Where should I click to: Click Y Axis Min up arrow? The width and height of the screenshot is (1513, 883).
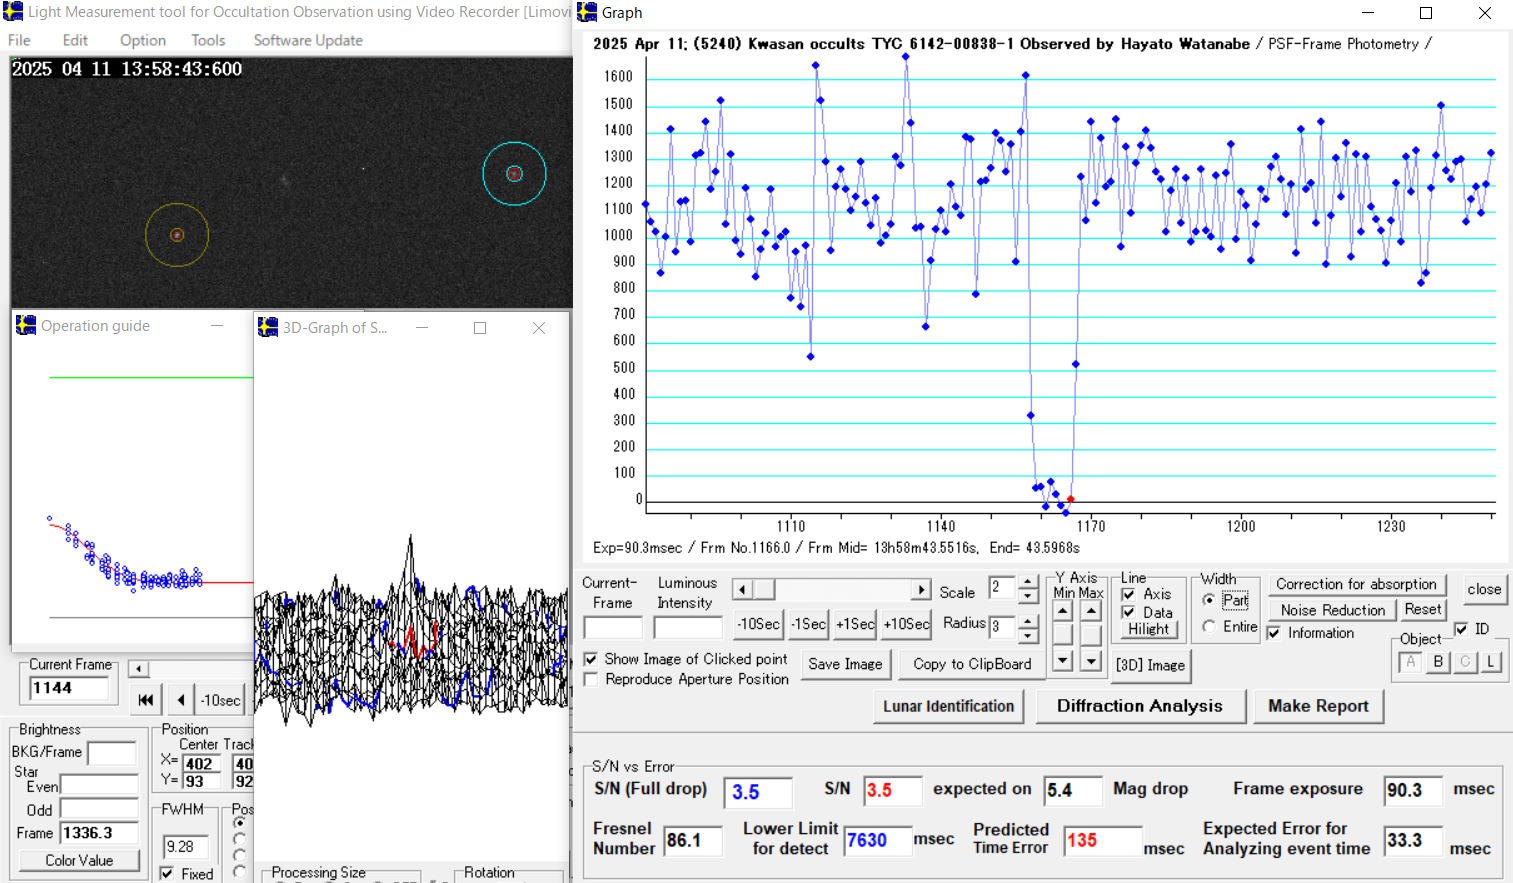pos(1063,611)
